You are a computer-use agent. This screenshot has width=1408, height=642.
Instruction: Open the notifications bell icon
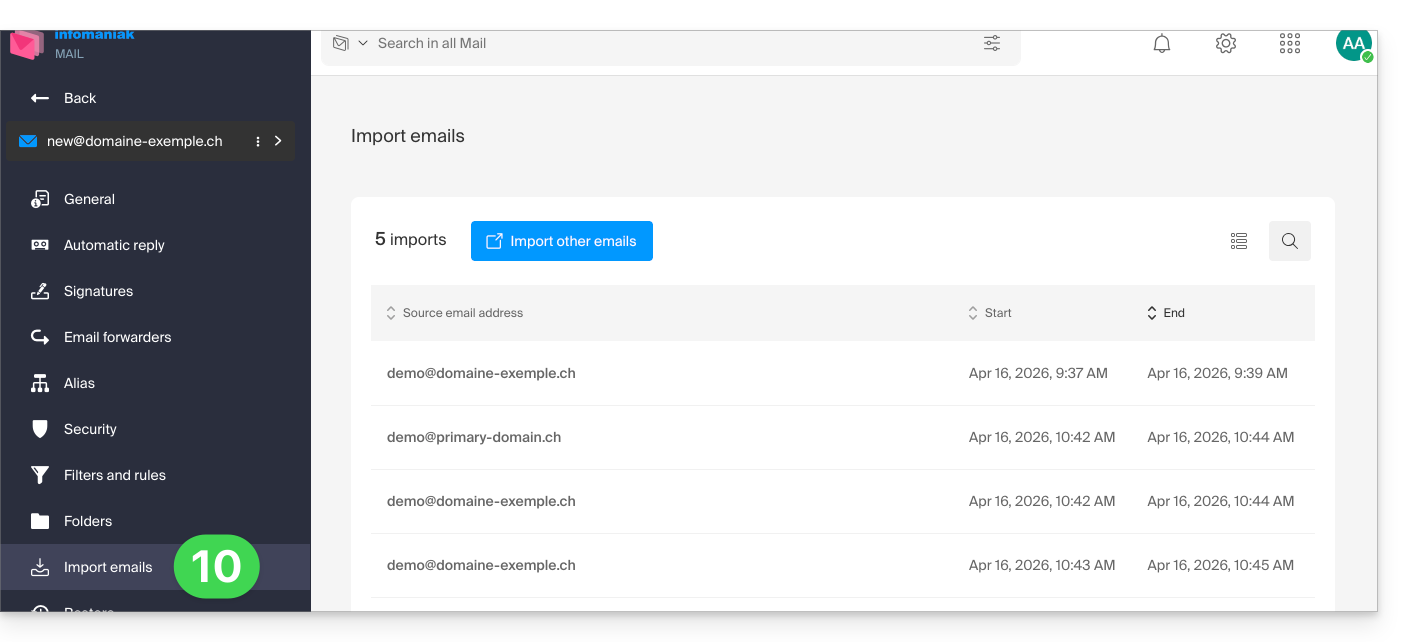tap(1162, 44)
